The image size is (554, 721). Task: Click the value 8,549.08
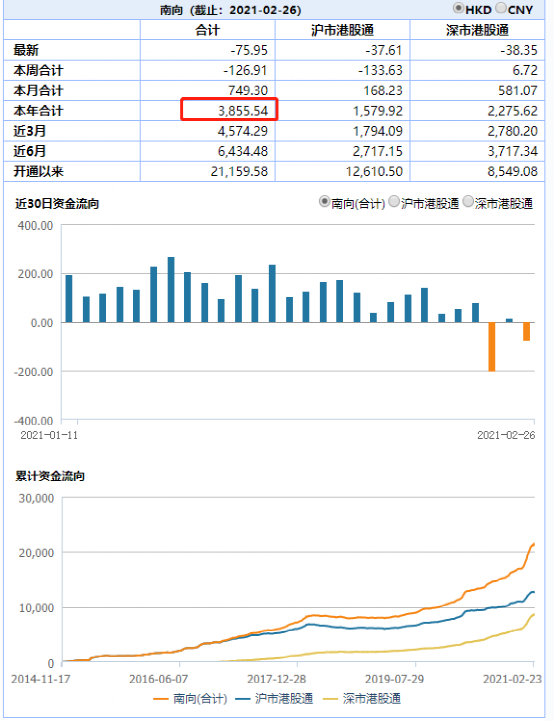[x=513, y=171]
